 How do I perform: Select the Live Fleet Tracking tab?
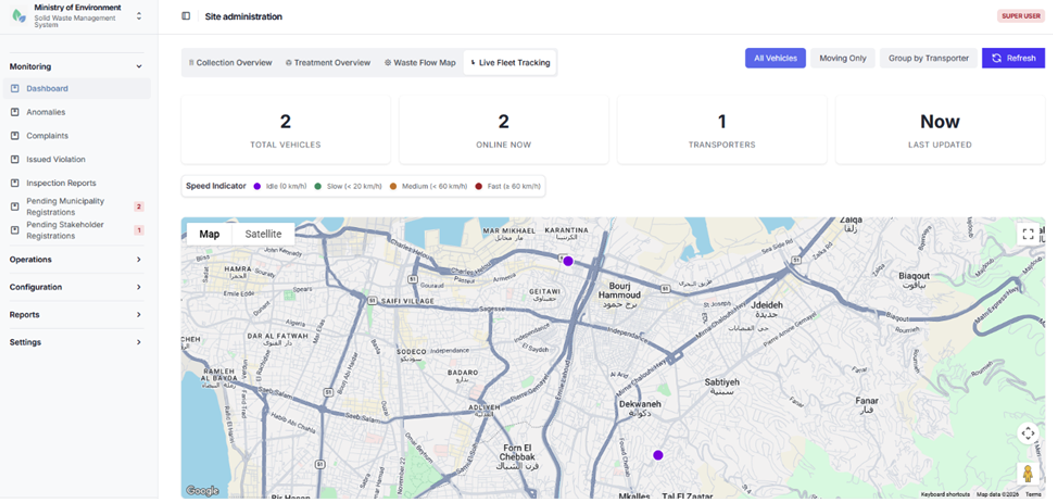(510, 62)
